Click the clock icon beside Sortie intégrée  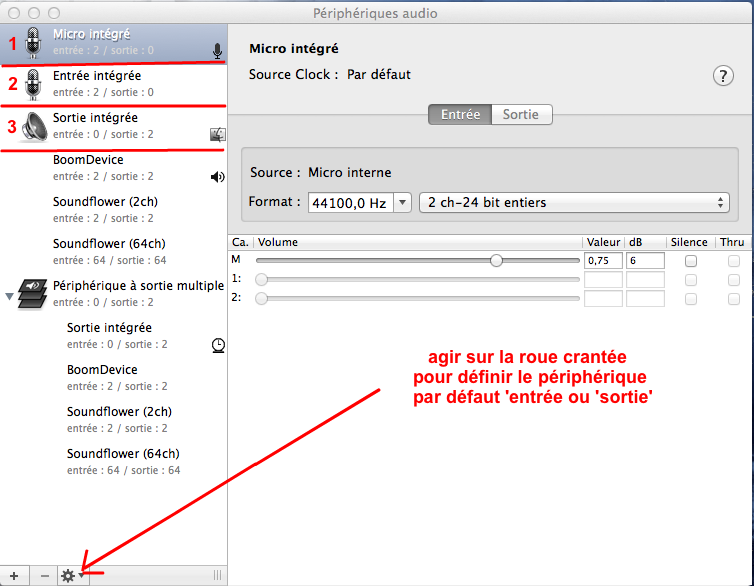[x=218, y=344]
